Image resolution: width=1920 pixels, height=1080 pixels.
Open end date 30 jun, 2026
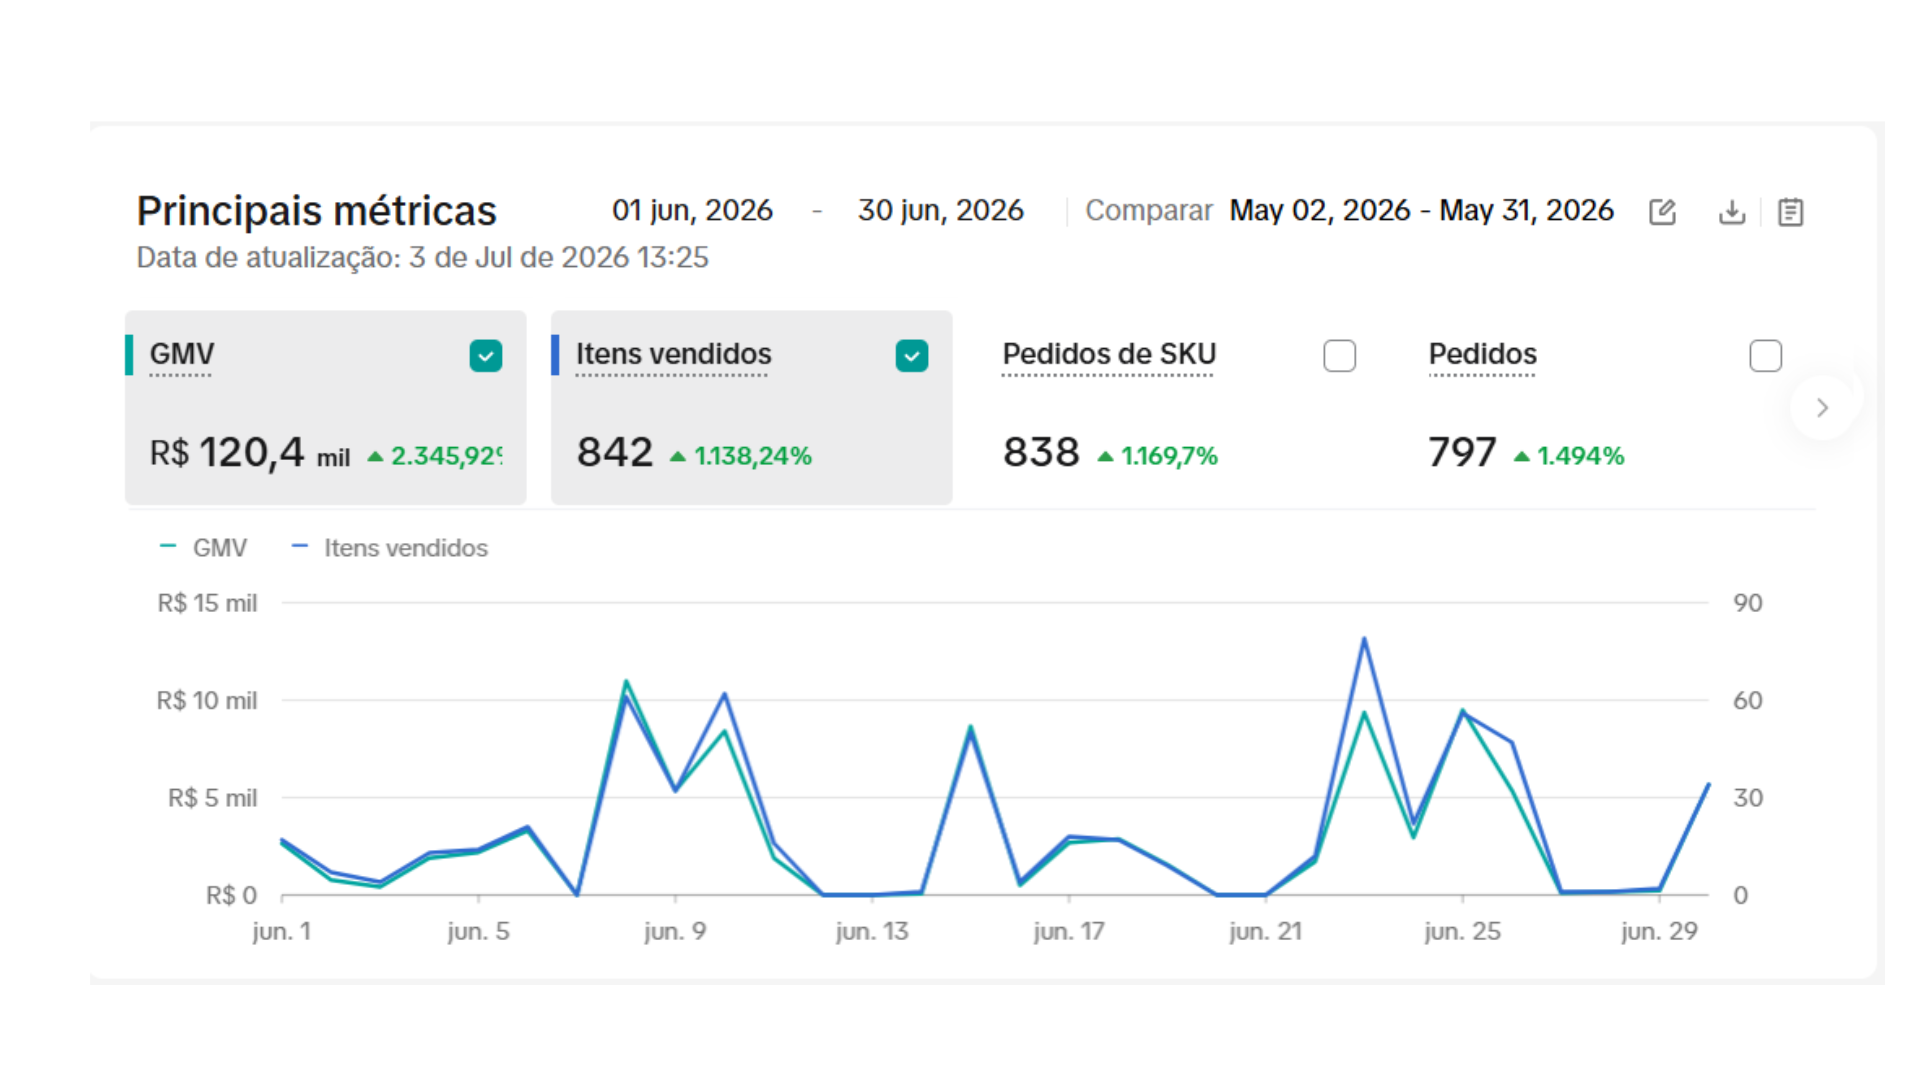click(940, 210)
